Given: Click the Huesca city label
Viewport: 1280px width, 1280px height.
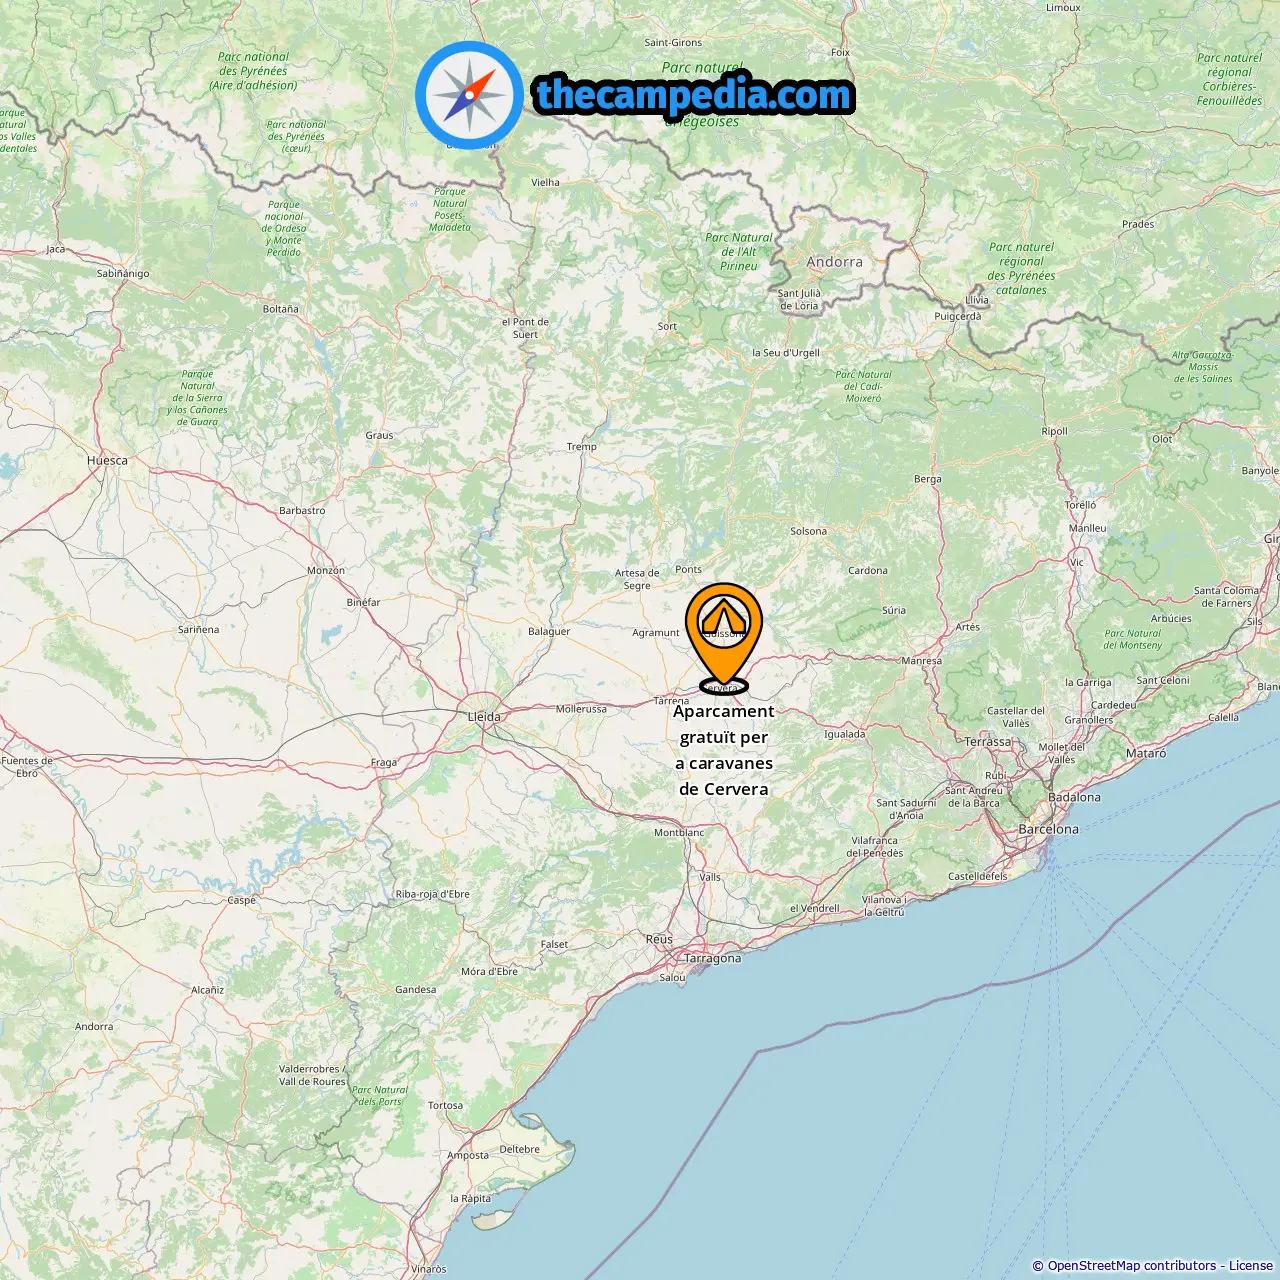Looking at the screenshot, I should [107, 461].
